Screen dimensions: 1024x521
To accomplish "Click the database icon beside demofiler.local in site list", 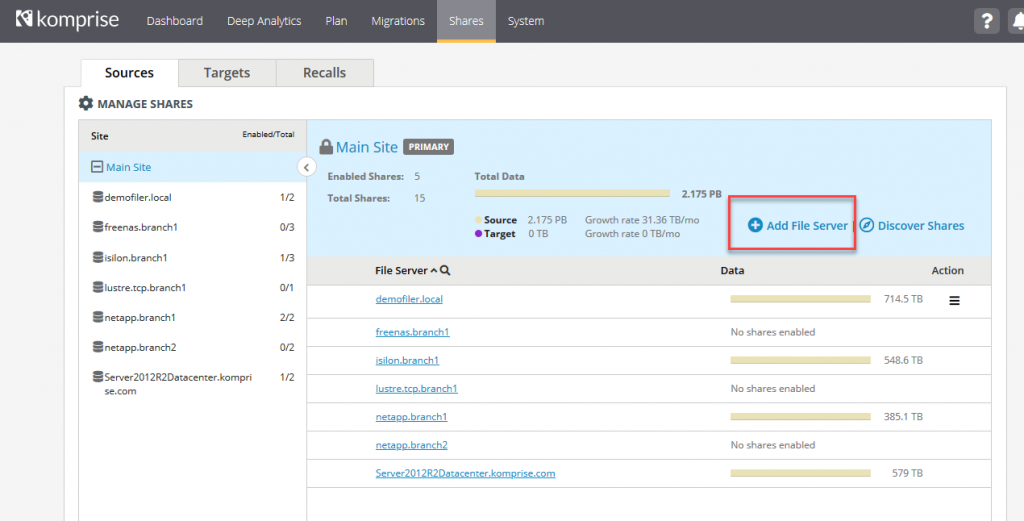I will [x=98, y=197].
